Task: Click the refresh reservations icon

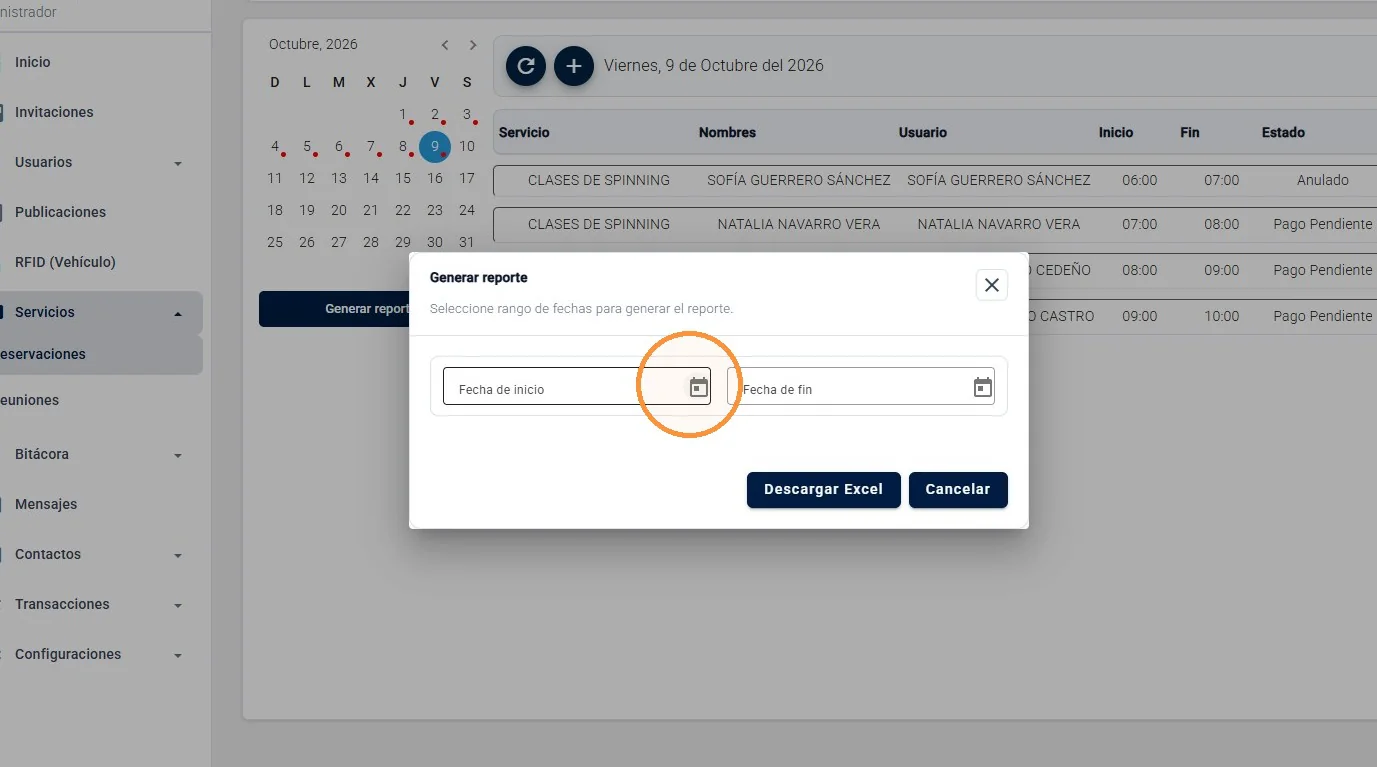Action: [526, 66]
